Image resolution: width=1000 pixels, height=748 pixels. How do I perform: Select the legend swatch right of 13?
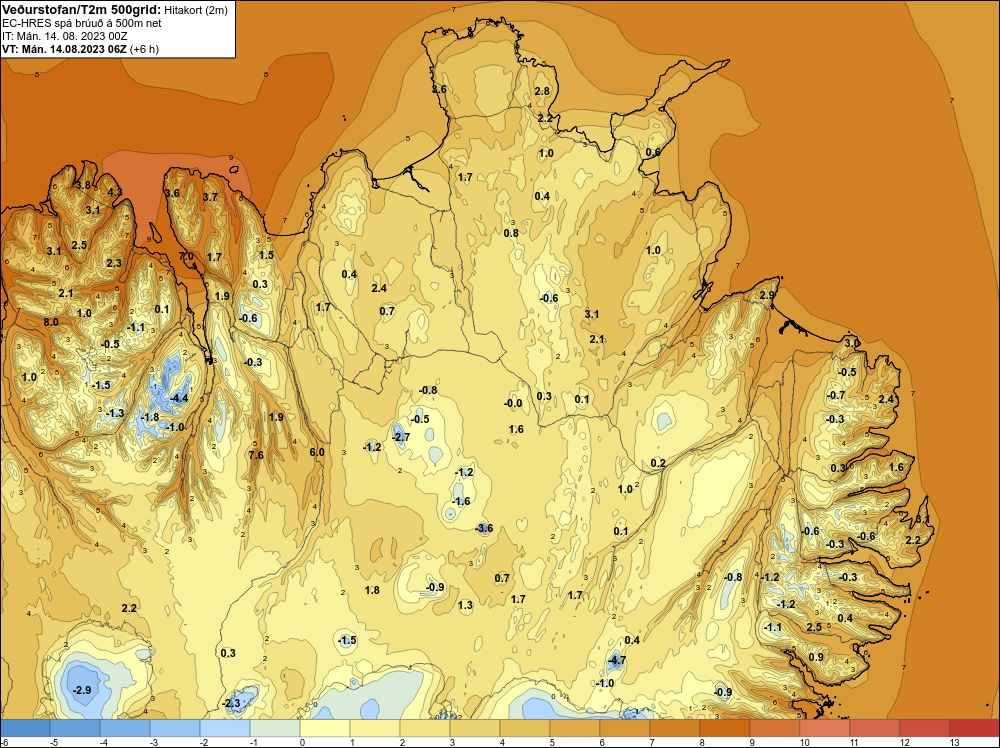tap(974, 728)
